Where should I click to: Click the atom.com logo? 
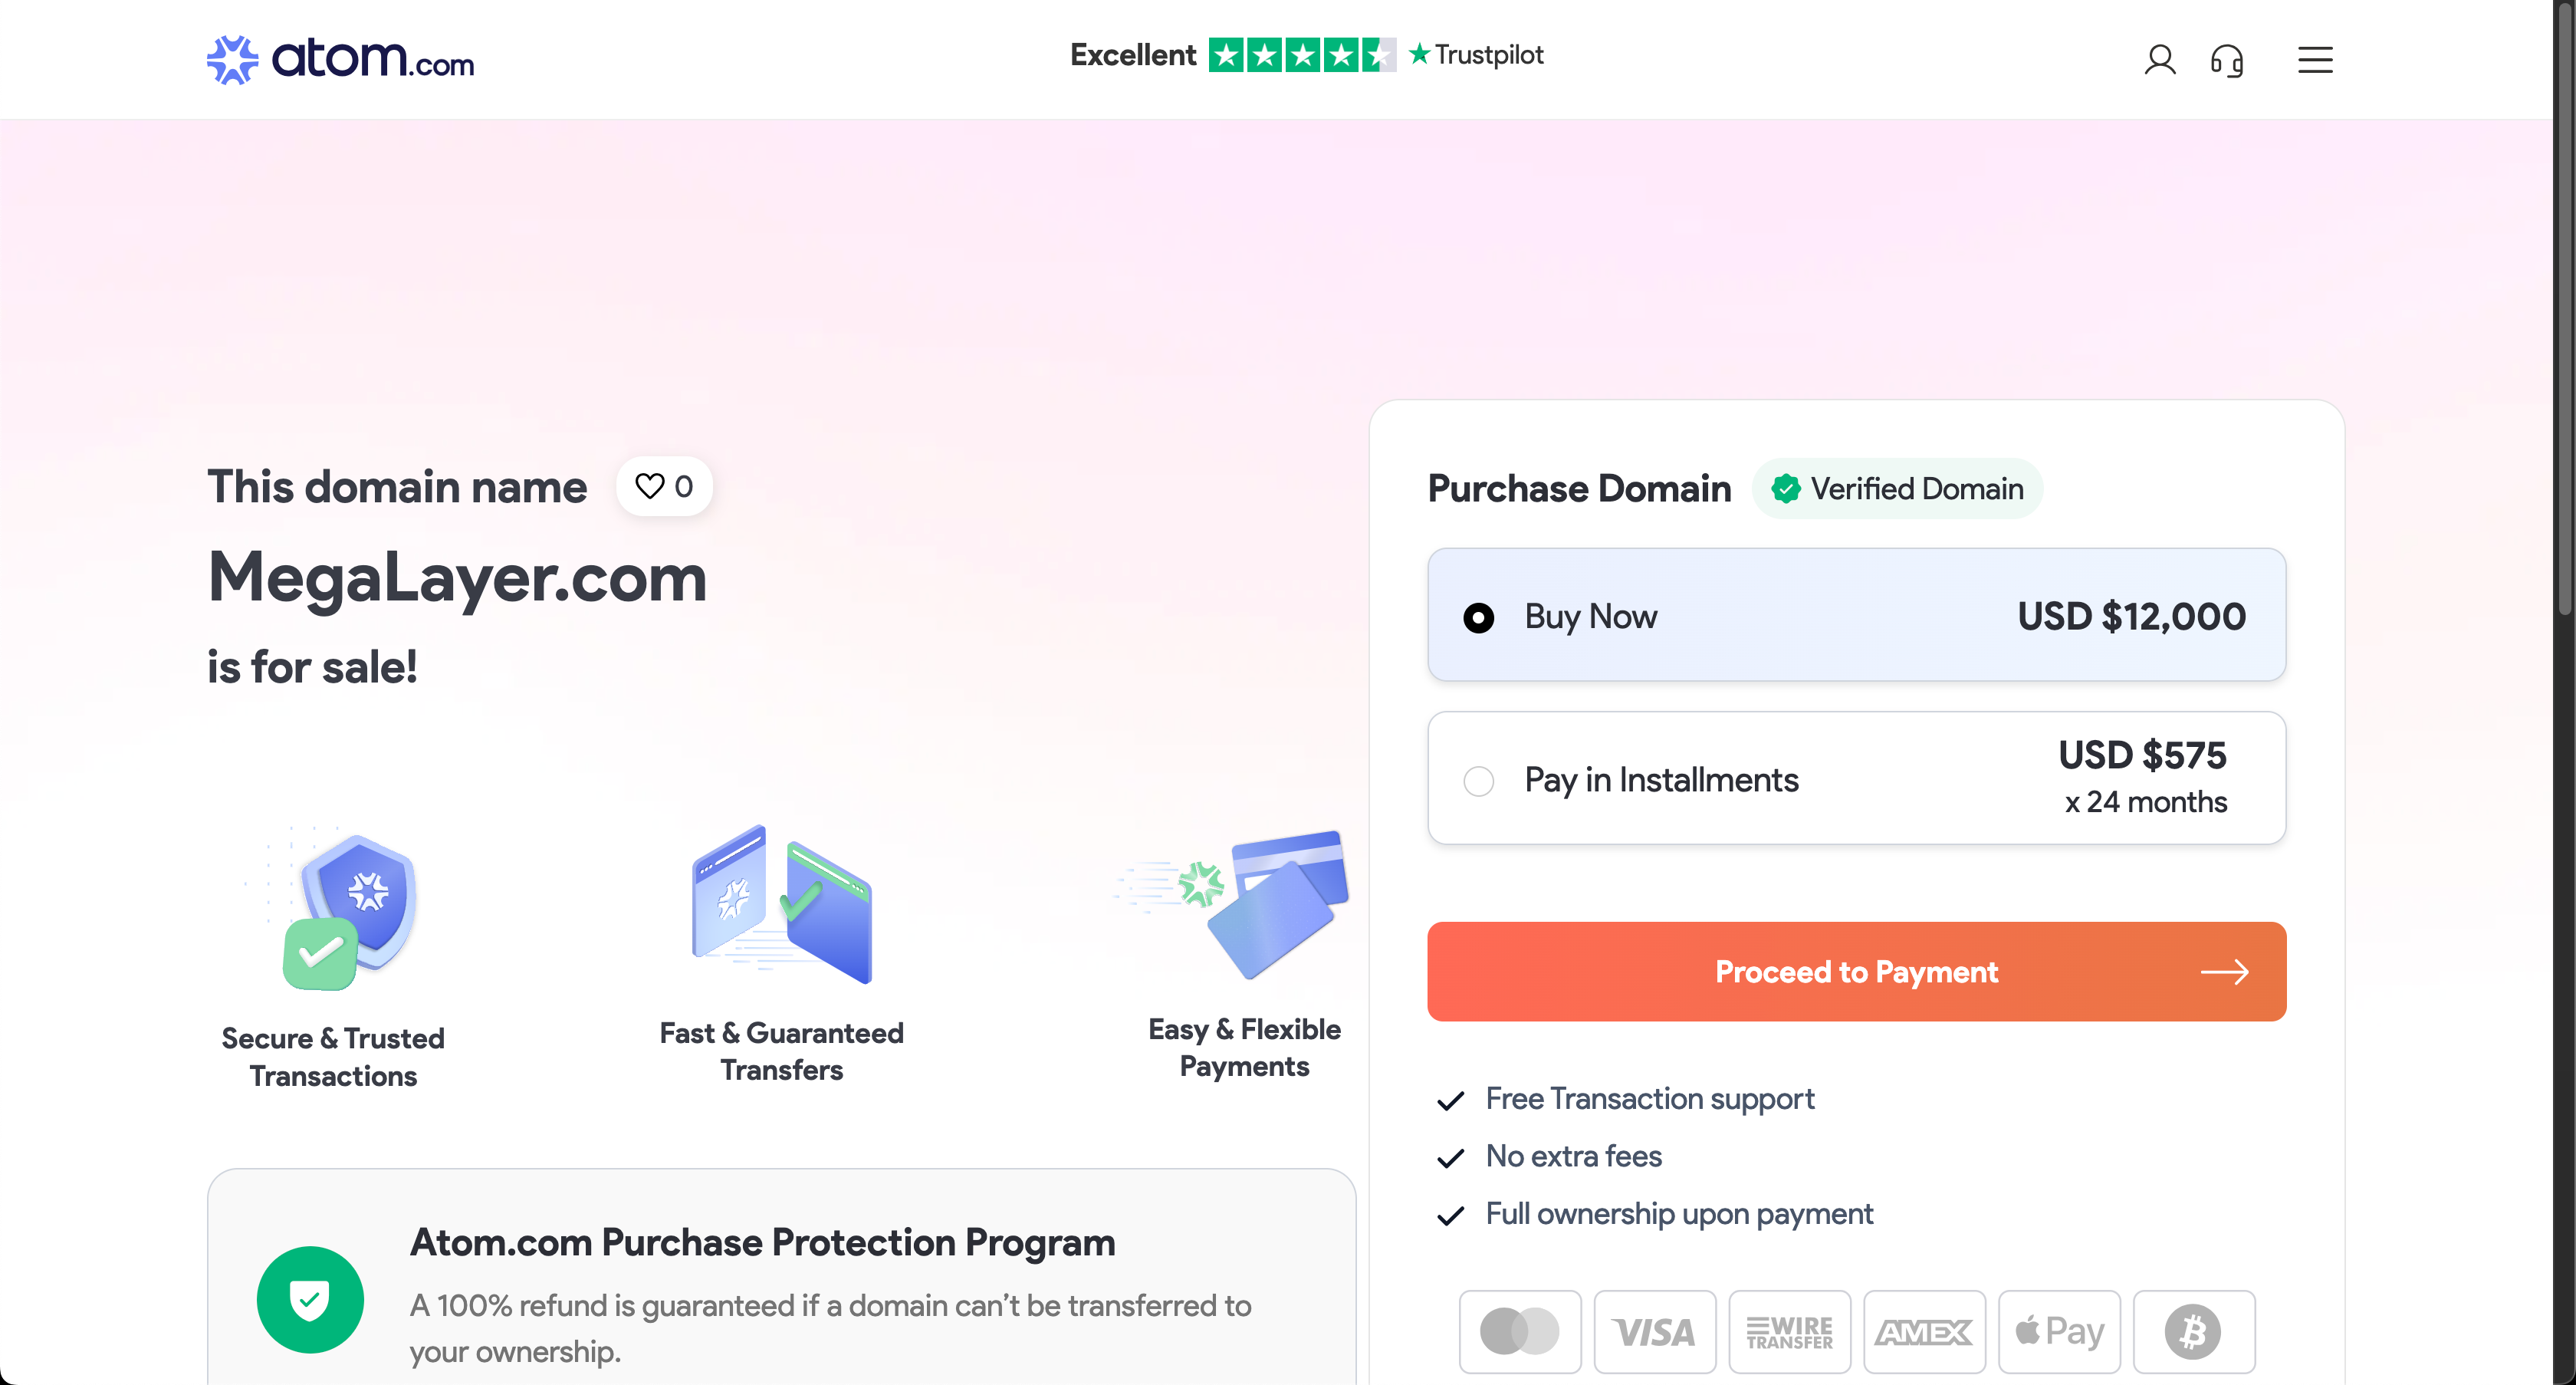tap(340, 60)
